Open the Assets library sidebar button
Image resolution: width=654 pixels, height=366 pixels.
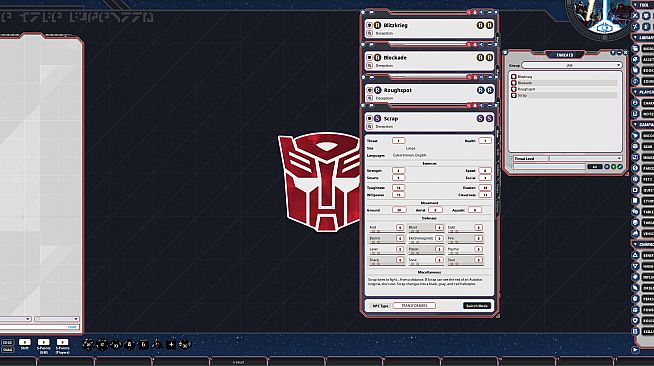[644, 60]
